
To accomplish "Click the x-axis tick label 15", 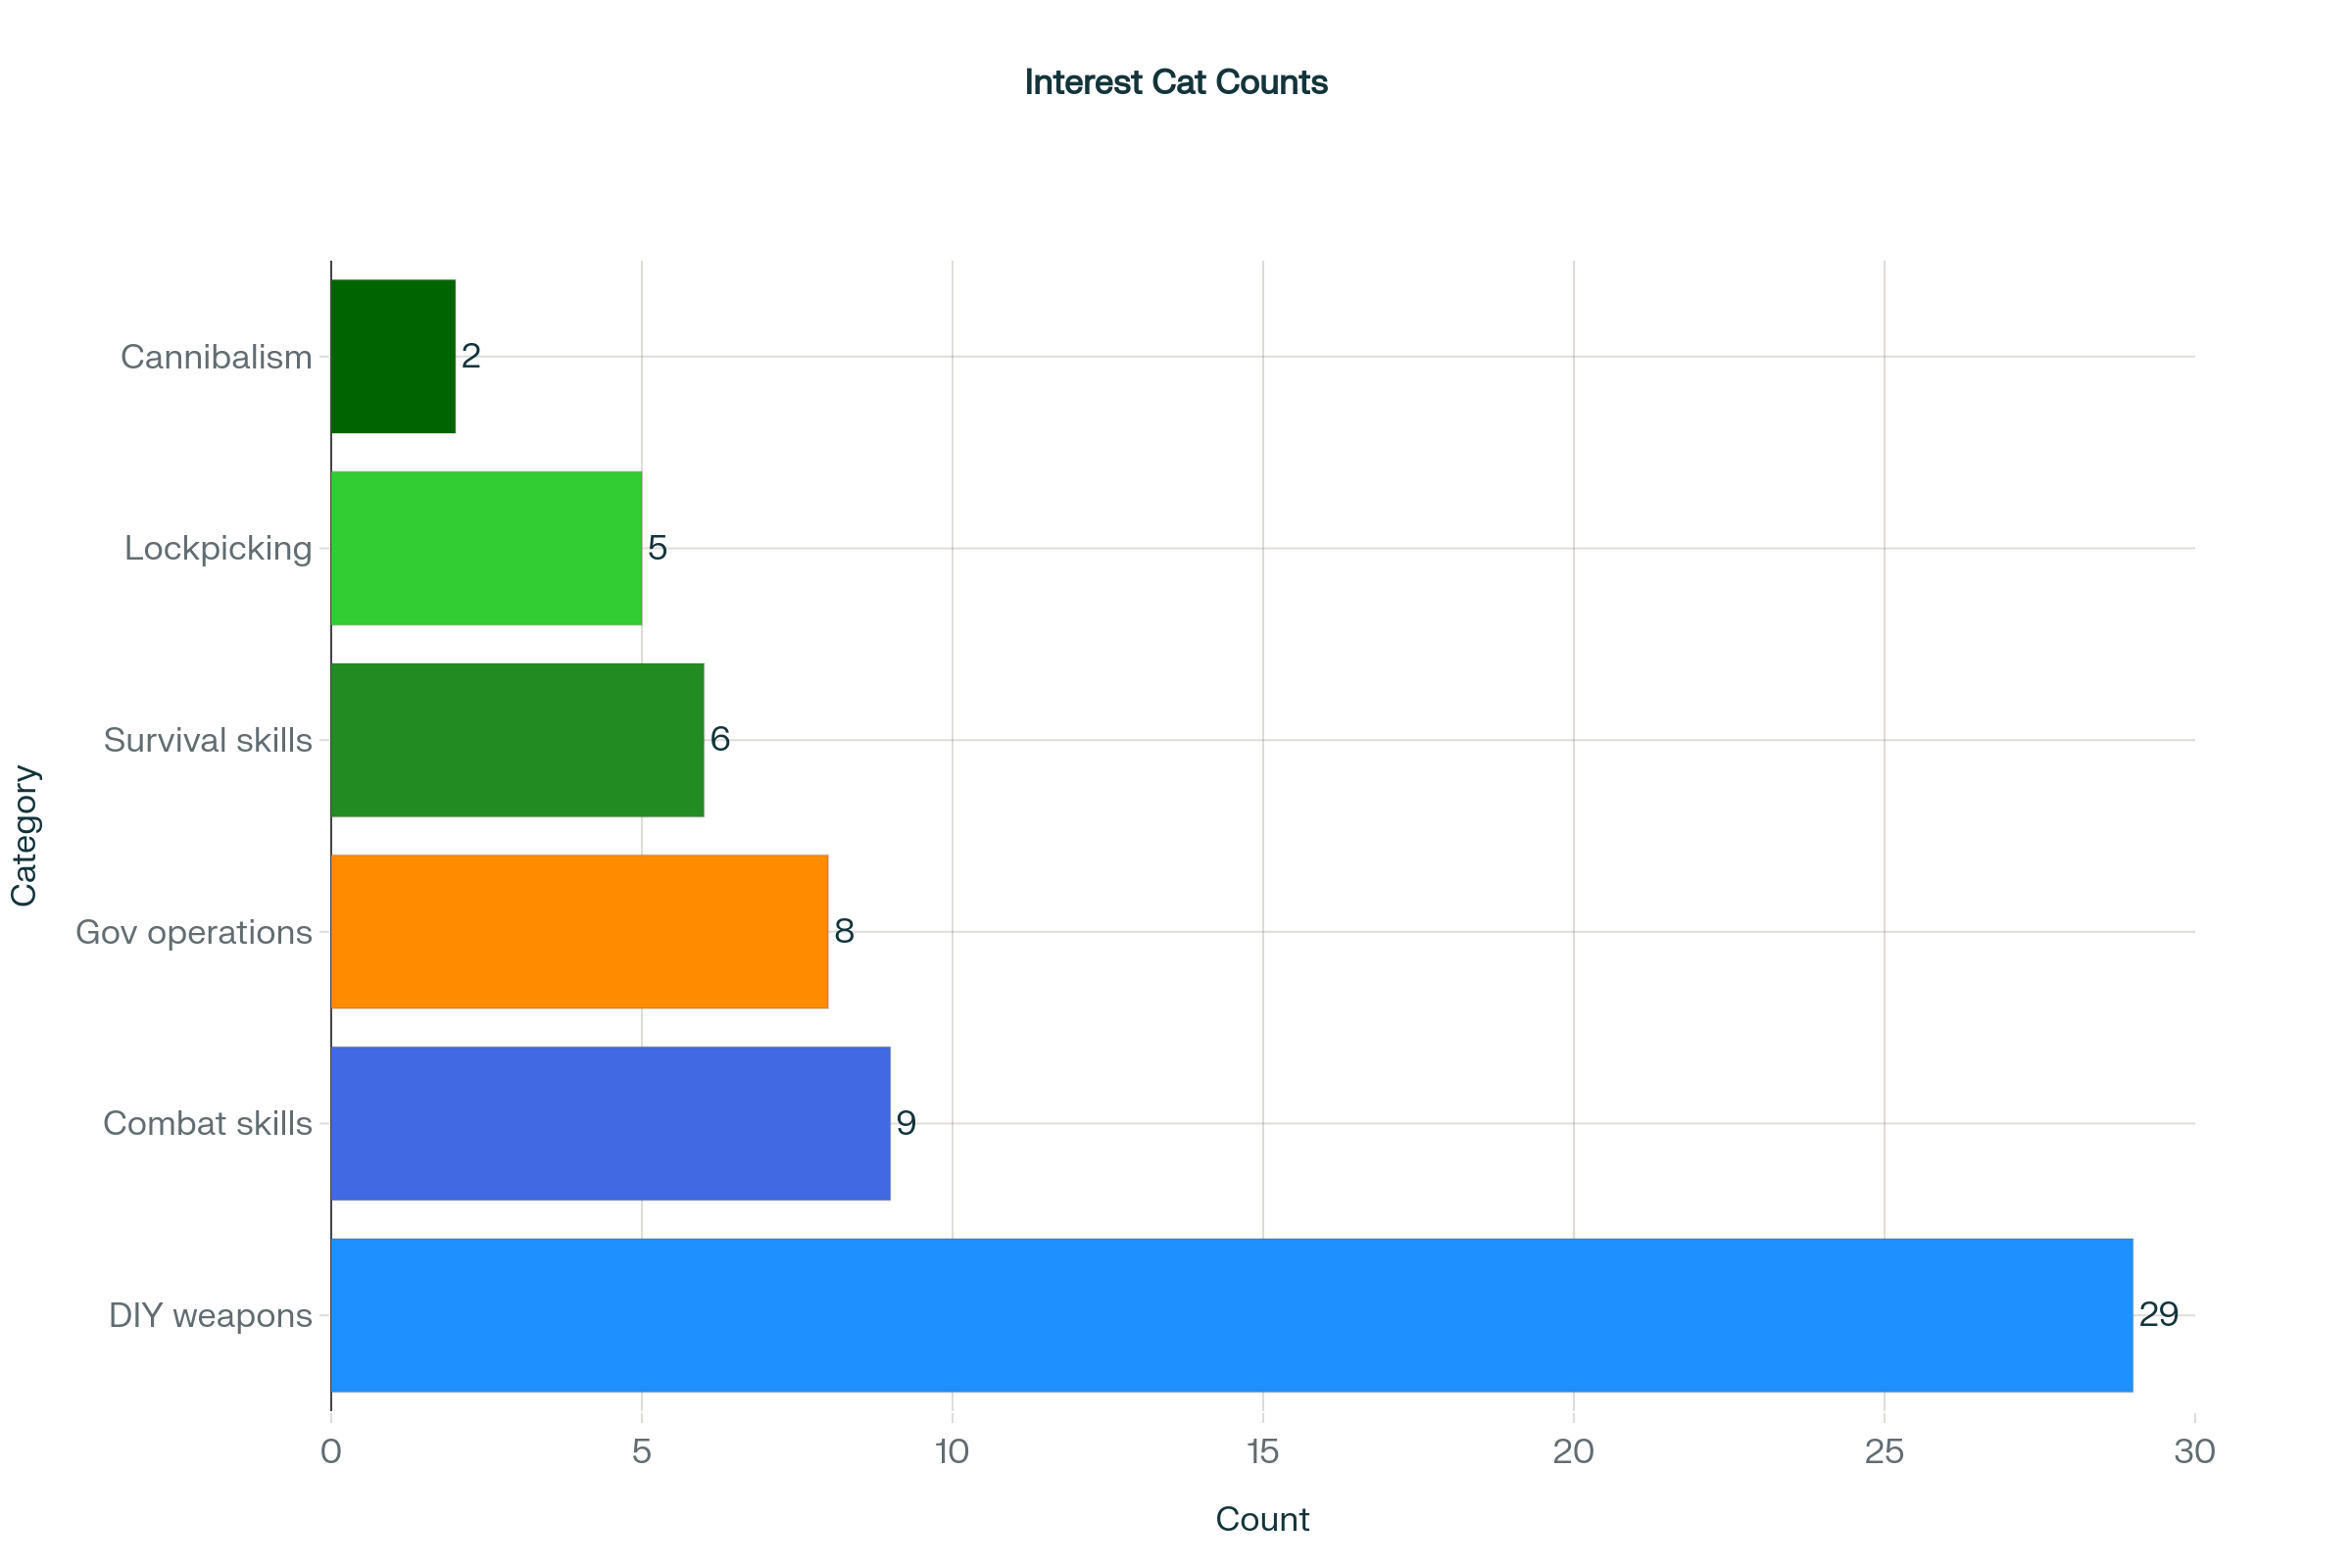I will pos(1263,1451).
